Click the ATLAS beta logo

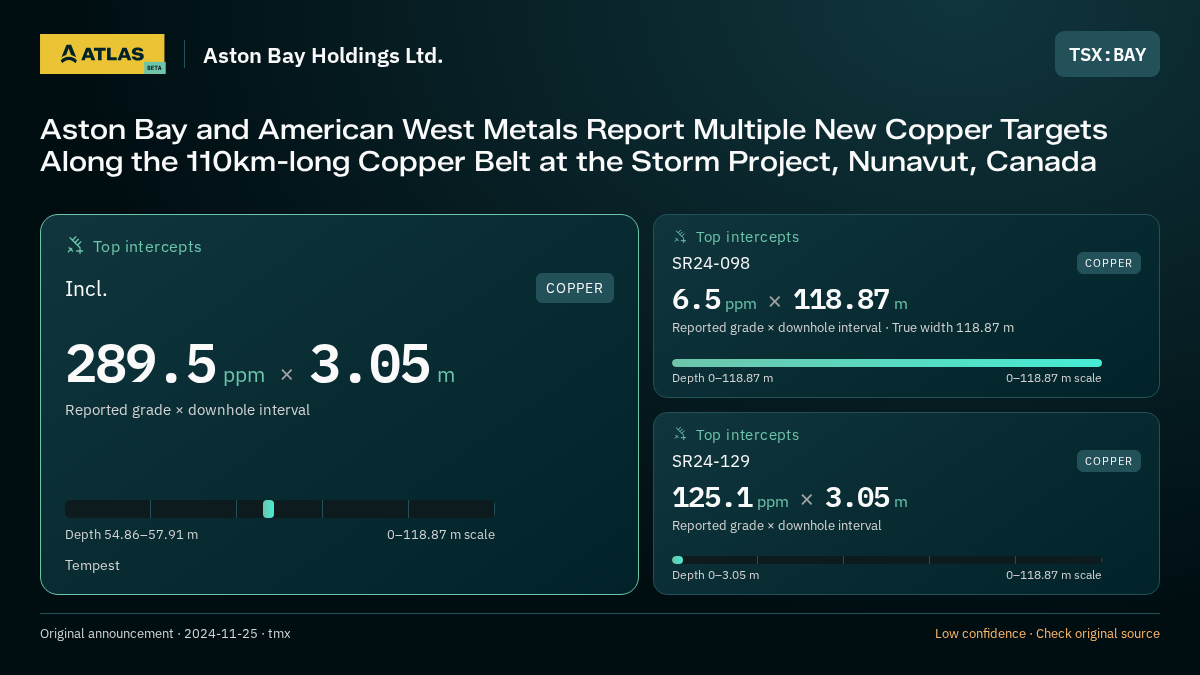pos(102,54)
